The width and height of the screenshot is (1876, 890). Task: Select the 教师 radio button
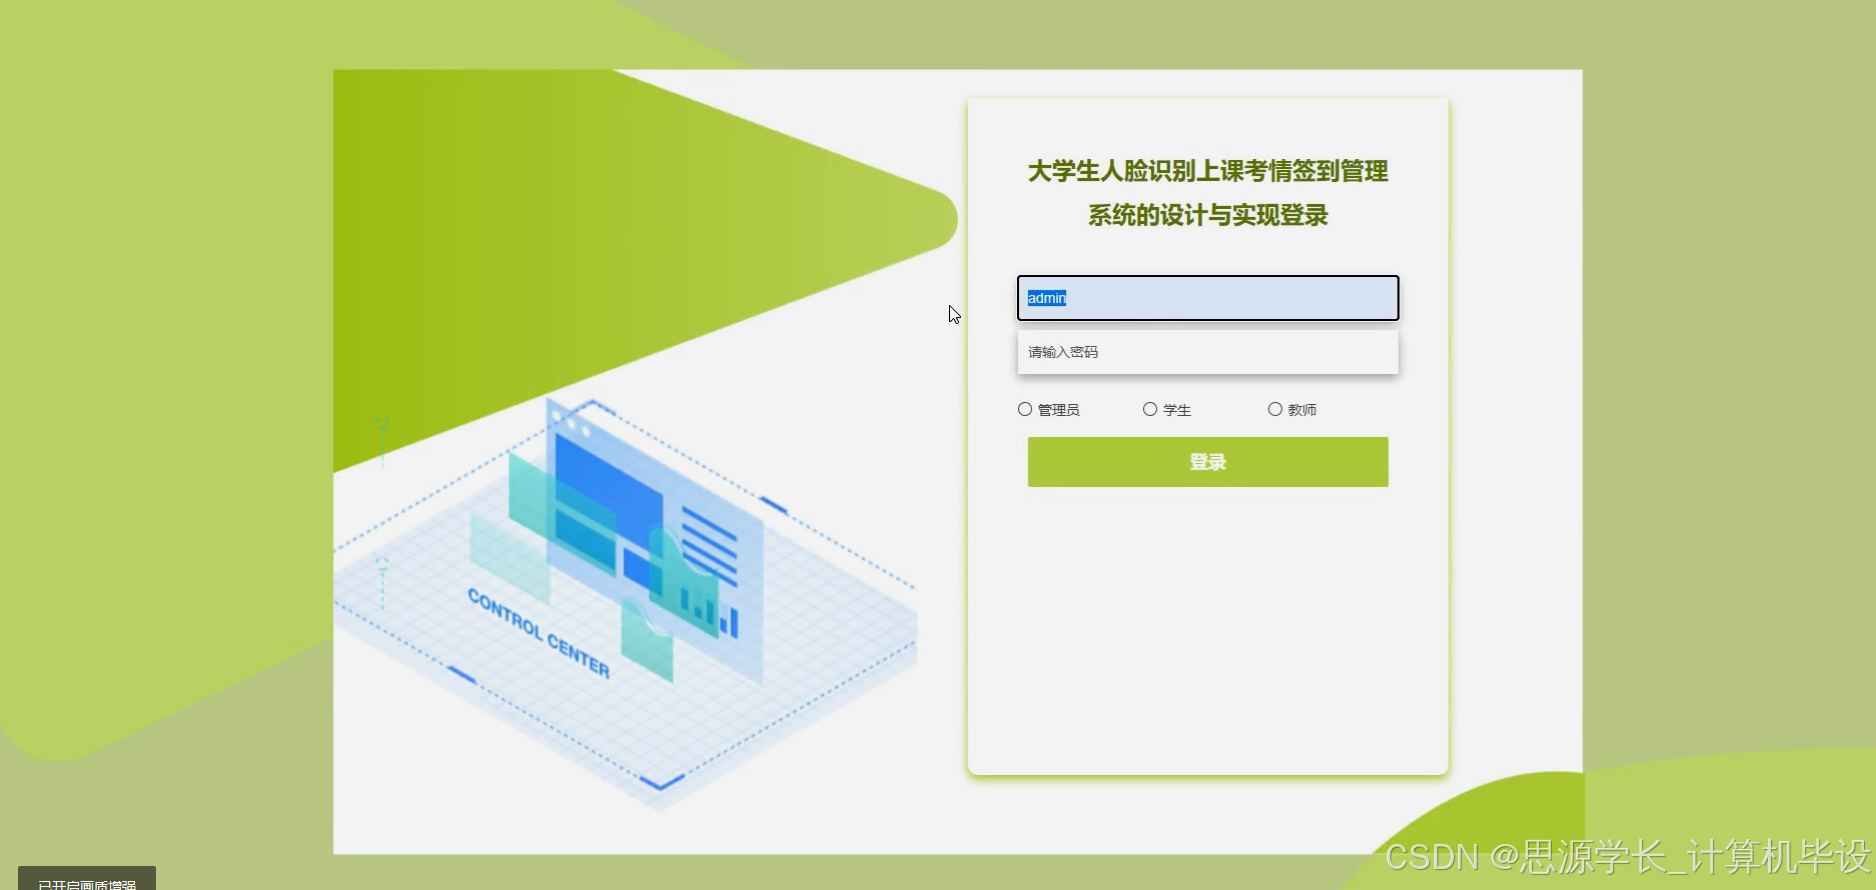click(1275, 409)
